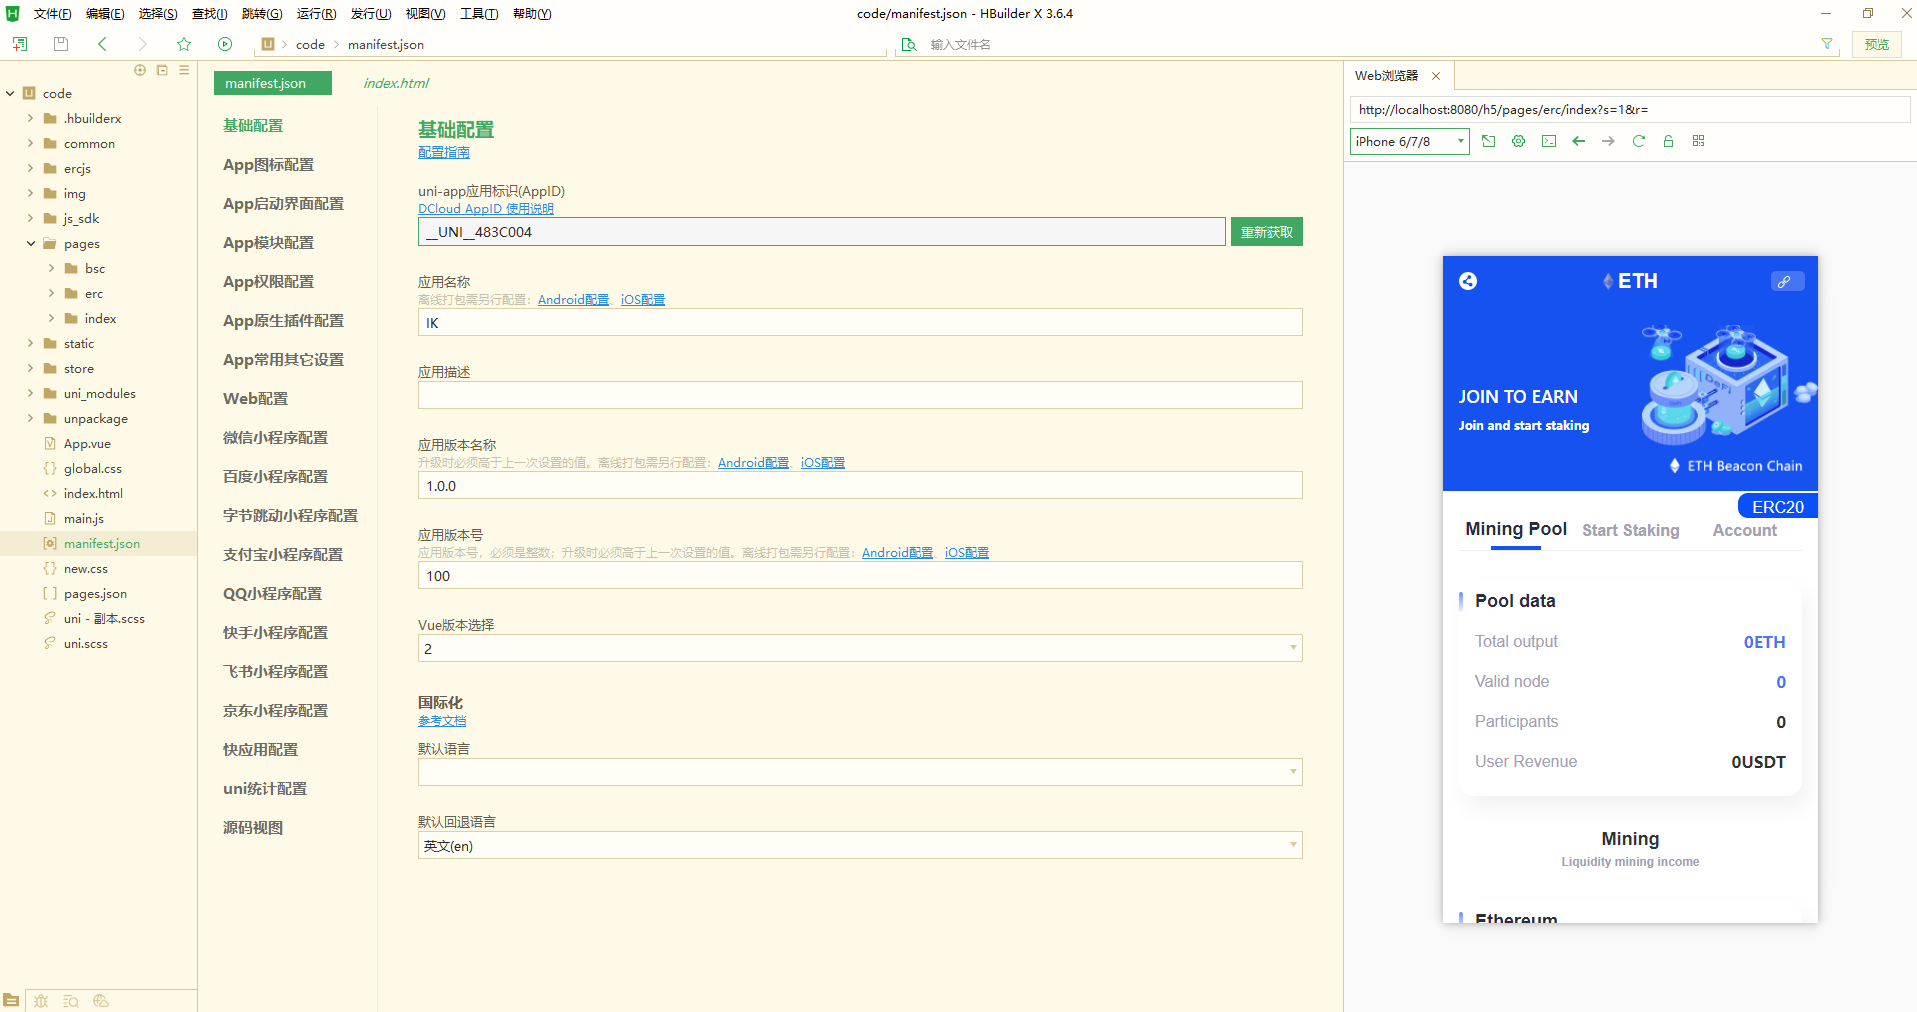Click the globe cloud icon in status bar

[x=100, y=1000]
